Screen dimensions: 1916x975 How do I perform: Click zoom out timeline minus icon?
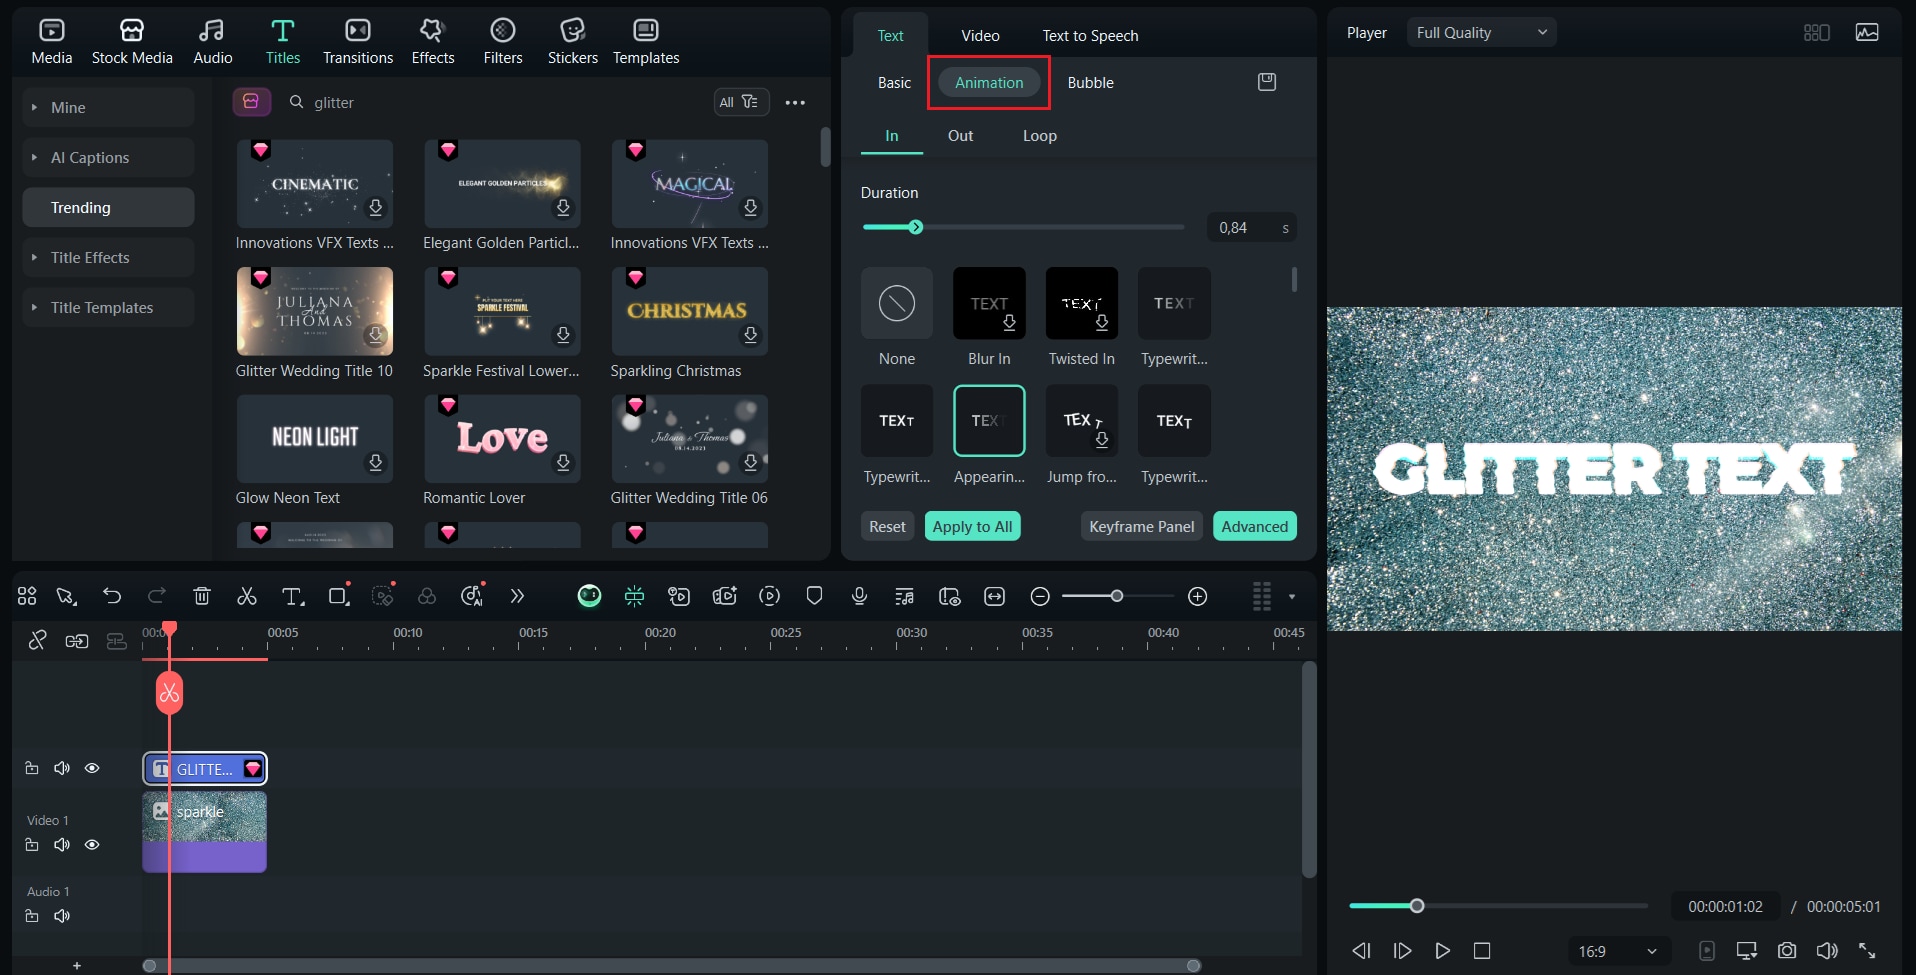[1040, 596]
